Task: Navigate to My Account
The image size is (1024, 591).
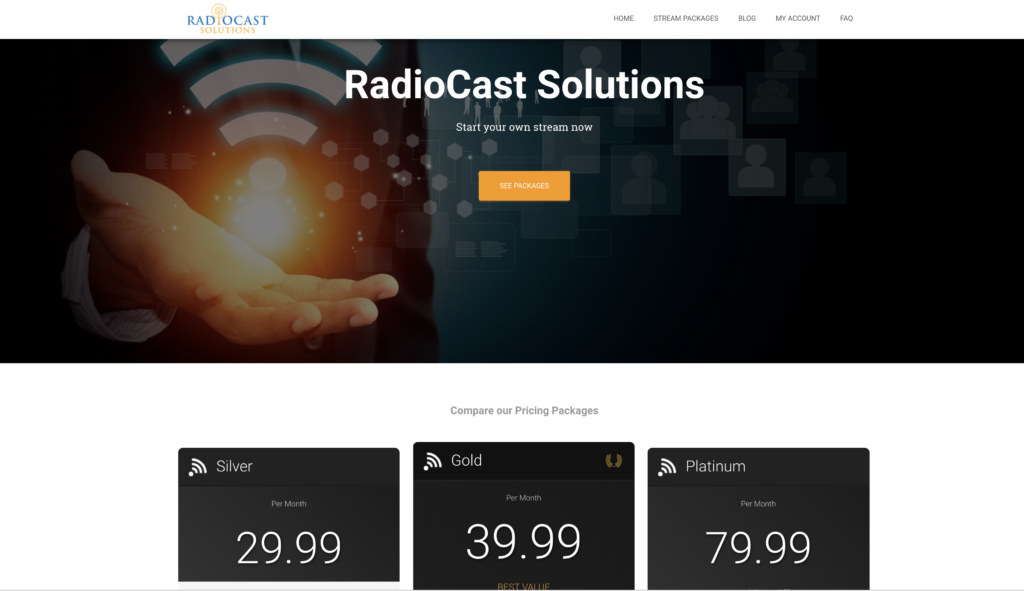Action: tap(797, 18)
